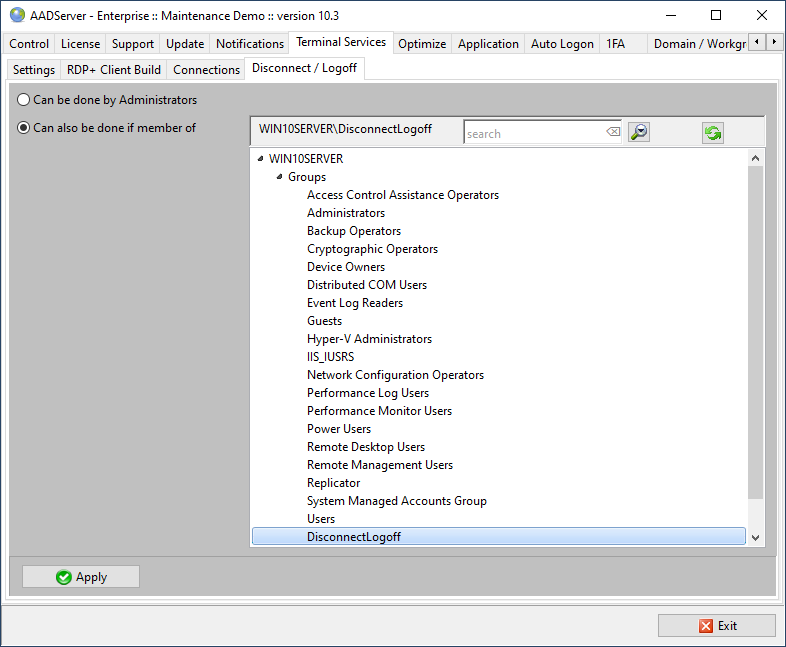The image size is (786, 647).
Task: Select 'Can be done by Administrators' option
Action: coord(24,100)
